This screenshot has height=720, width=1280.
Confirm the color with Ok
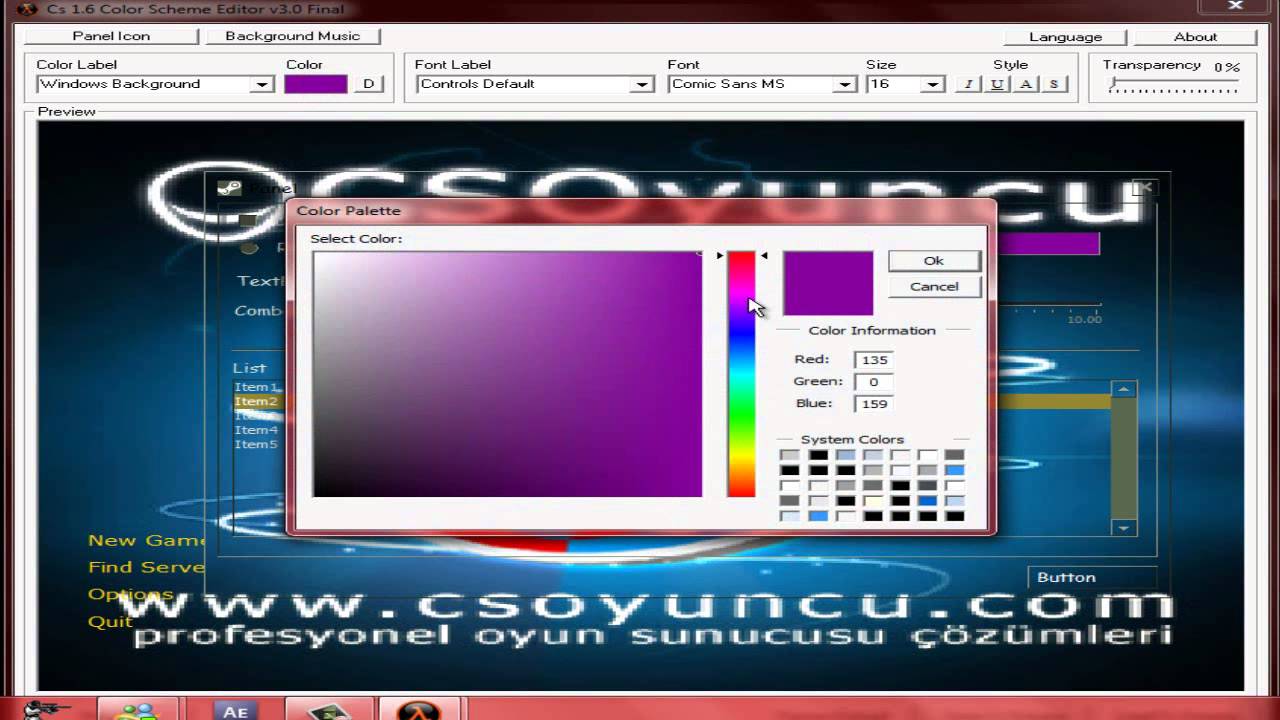click(x=934, y=260)
